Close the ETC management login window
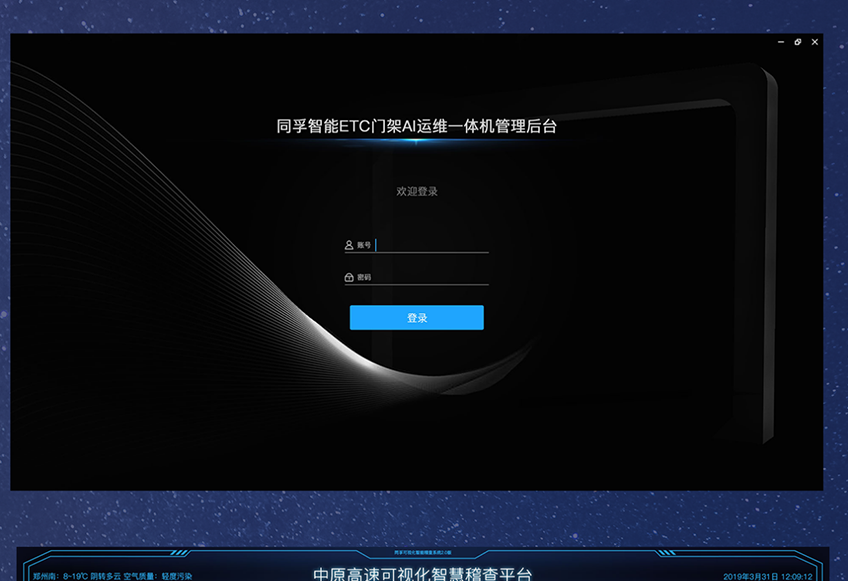848x581 pixels. [x=814, y=42]
